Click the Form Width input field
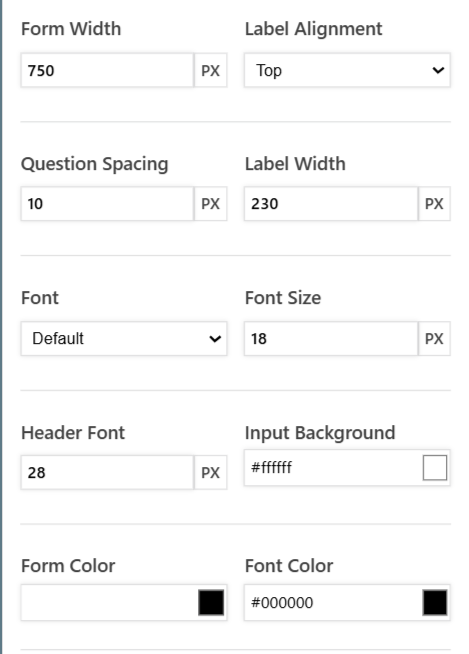This screenshot has height=654, width=469. click(107, 70)
